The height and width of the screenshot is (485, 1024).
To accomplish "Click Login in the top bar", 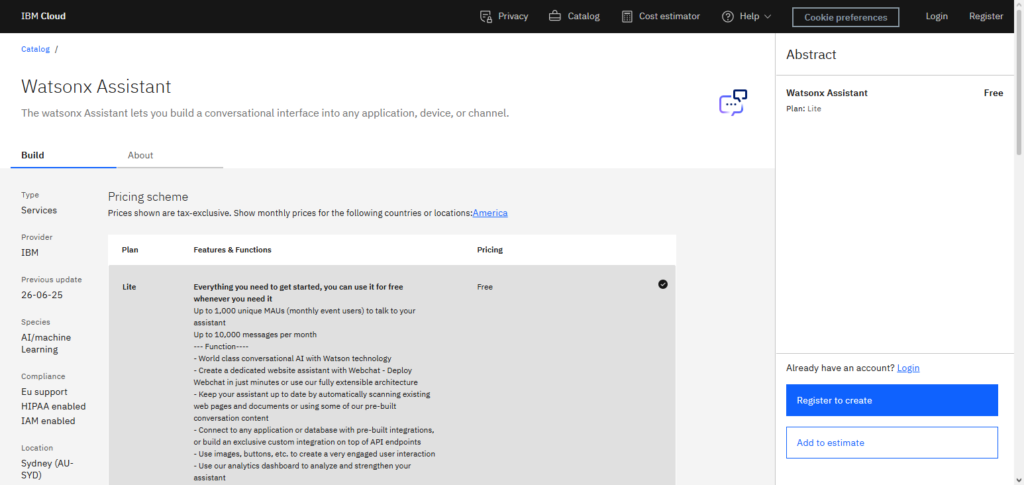I will pos(936,16).
